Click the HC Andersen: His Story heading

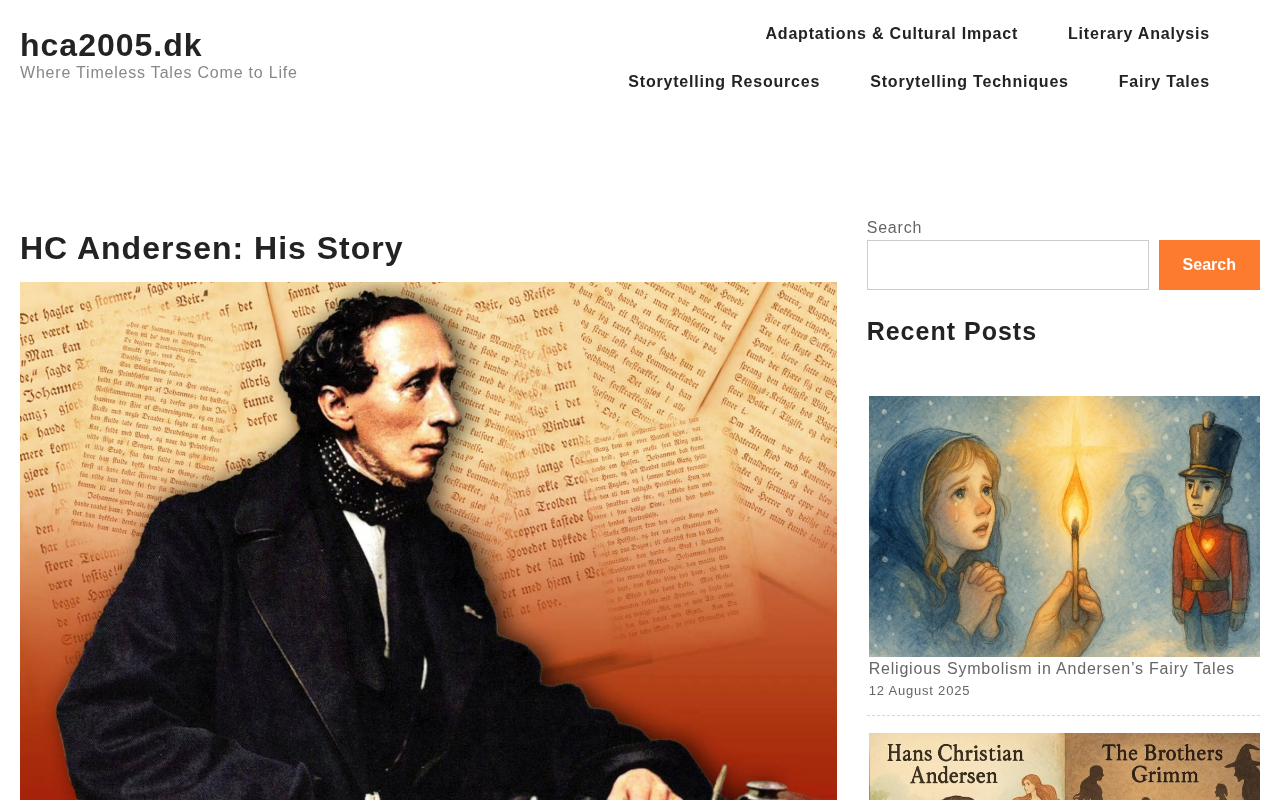click(212, 248)
